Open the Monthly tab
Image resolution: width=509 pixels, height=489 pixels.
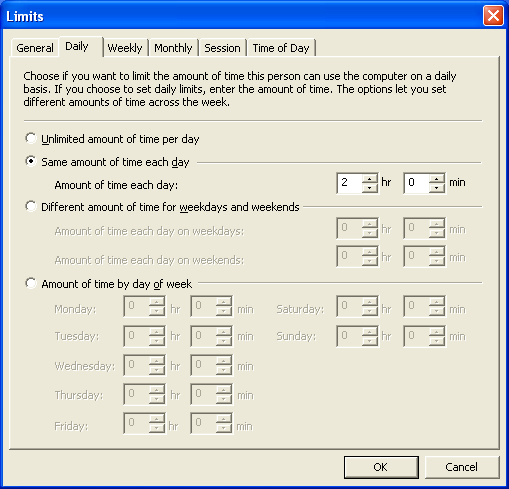173,48
